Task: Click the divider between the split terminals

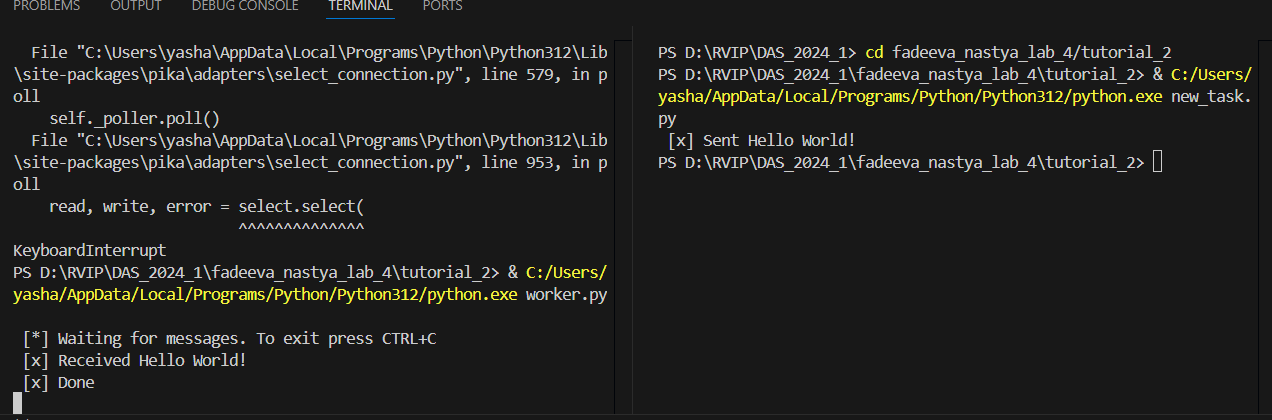Action: [x=632, y=220]
